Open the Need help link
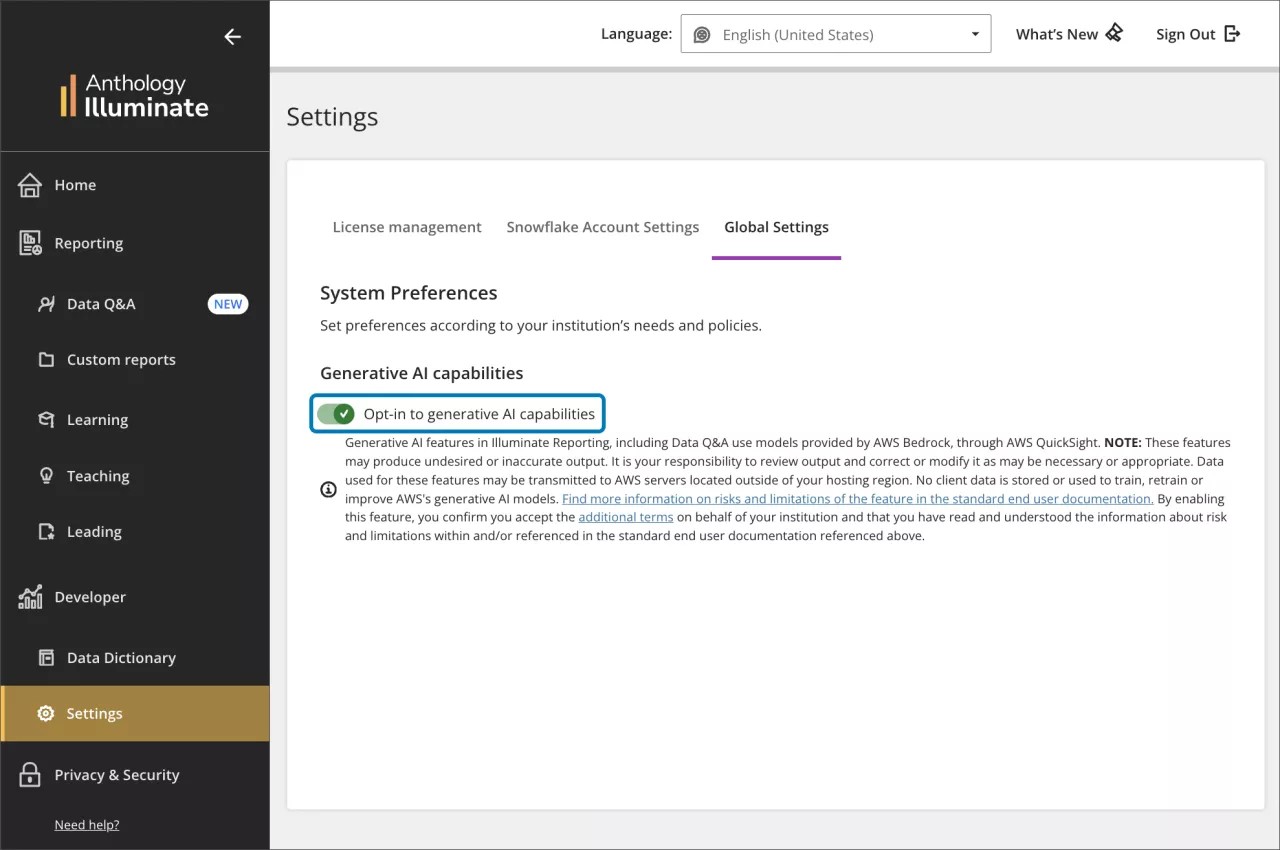Viewport: 1280px width, 850px height. pos(86,824)
